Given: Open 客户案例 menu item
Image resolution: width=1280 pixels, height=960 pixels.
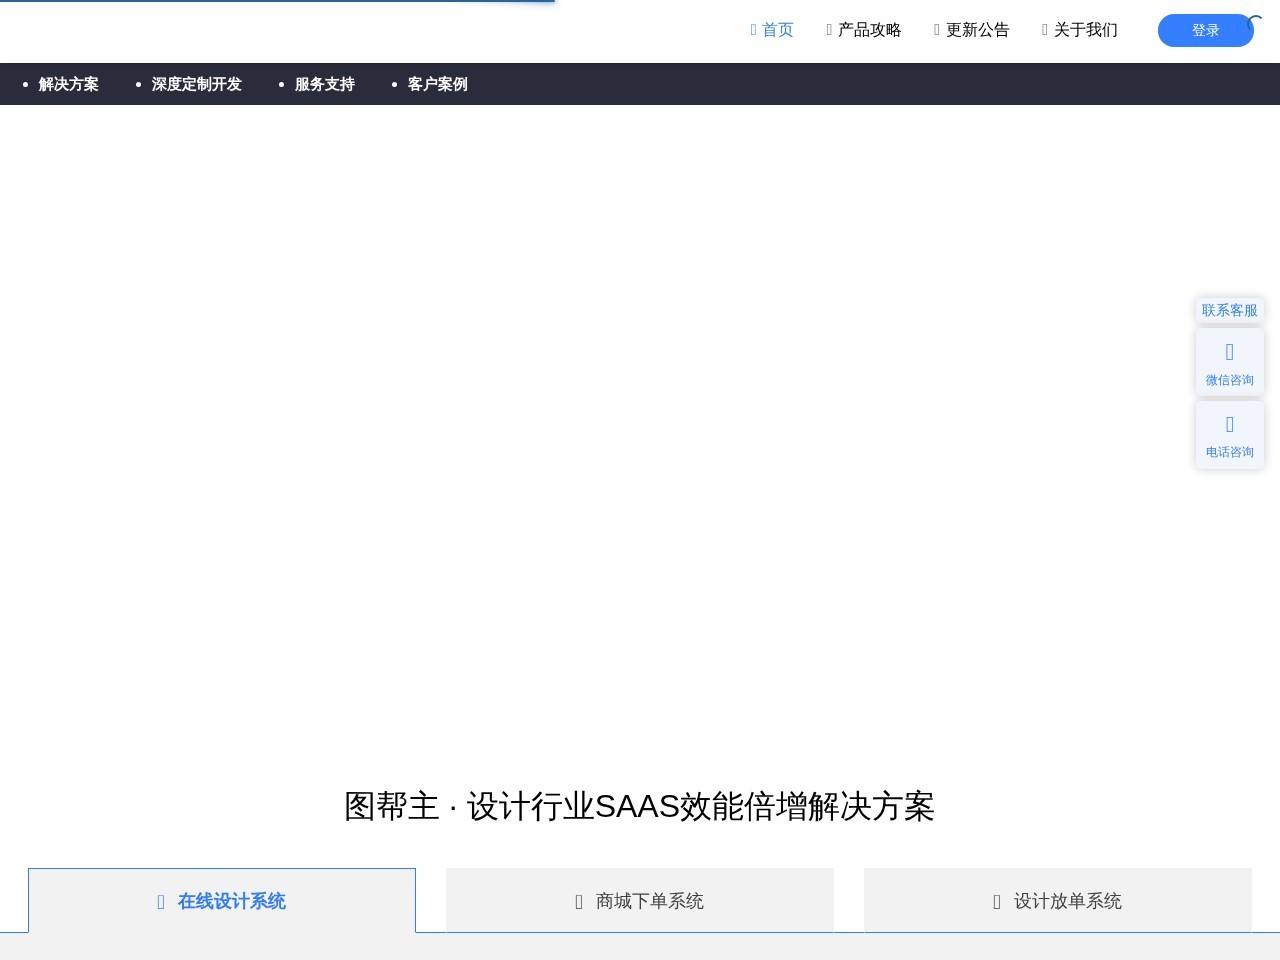Looking at the screenshot, I should (x=438, y=84).
